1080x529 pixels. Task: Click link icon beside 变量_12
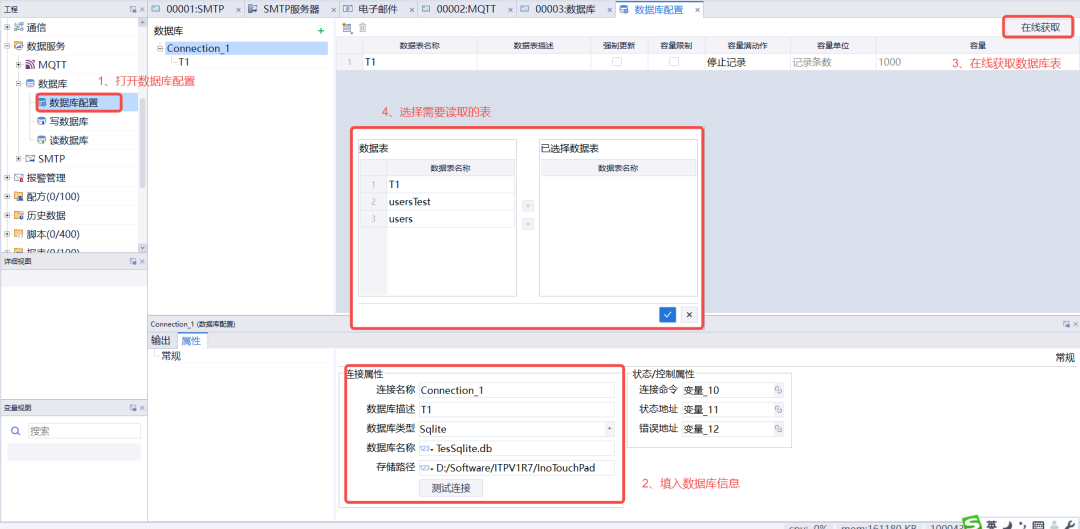[778, 428]
